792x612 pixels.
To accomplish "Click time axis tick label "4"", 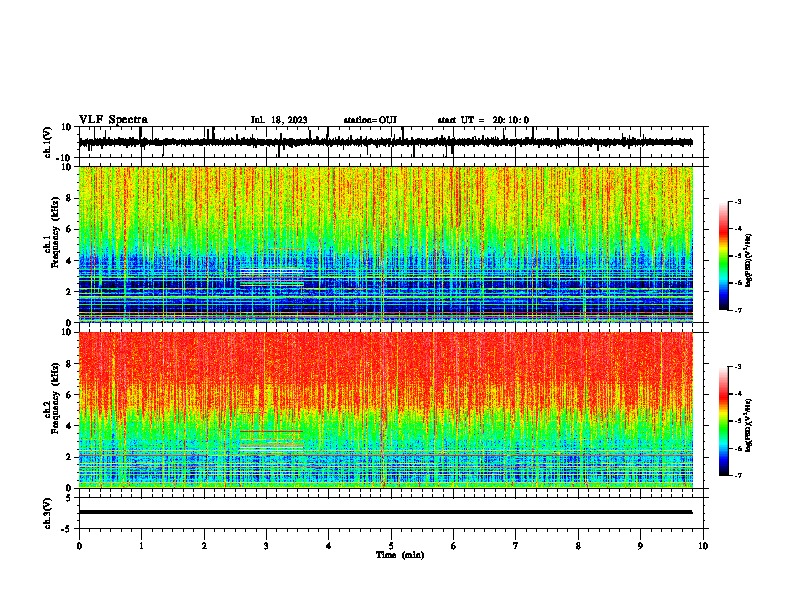I will tap(329, 546).
